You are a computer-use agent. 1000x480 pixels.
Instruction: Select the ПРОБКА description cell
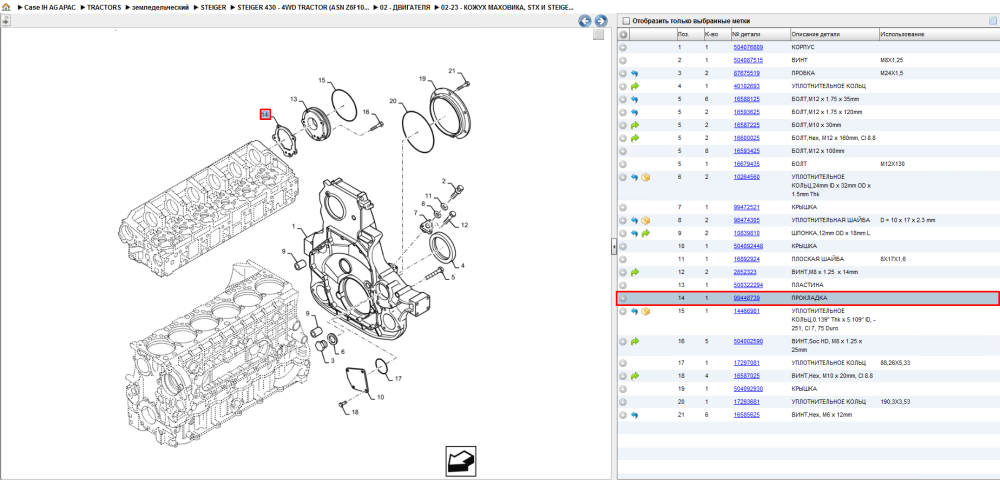pos(803,73)
